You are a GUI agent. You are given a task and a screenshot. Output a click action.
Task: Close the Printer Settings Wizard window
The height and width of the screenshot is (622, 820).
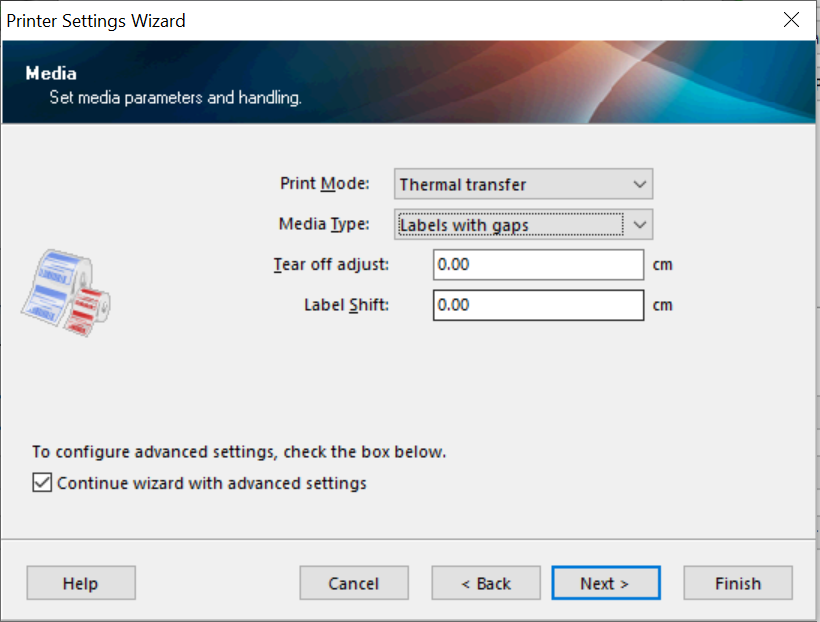tap(791, 20)
